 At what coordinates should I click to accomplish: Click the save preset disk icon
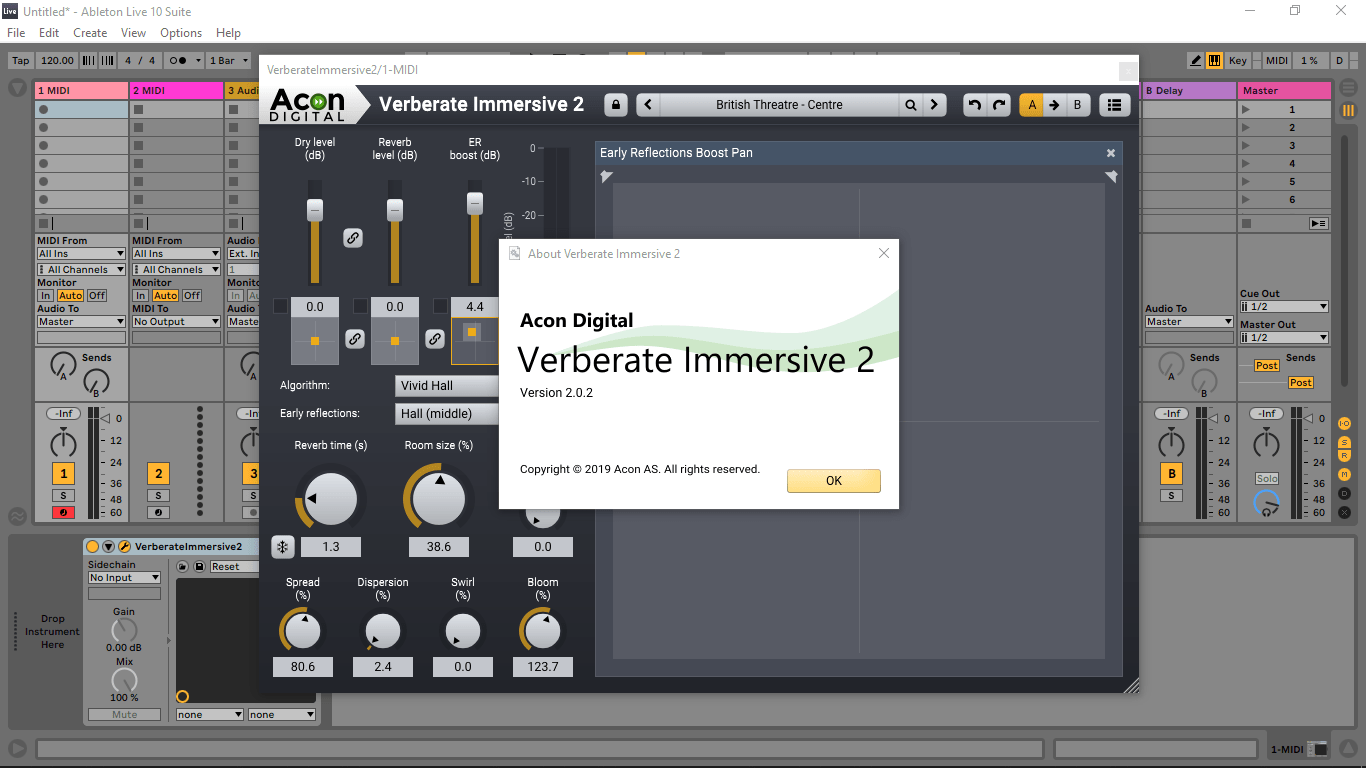click(199, 567)
